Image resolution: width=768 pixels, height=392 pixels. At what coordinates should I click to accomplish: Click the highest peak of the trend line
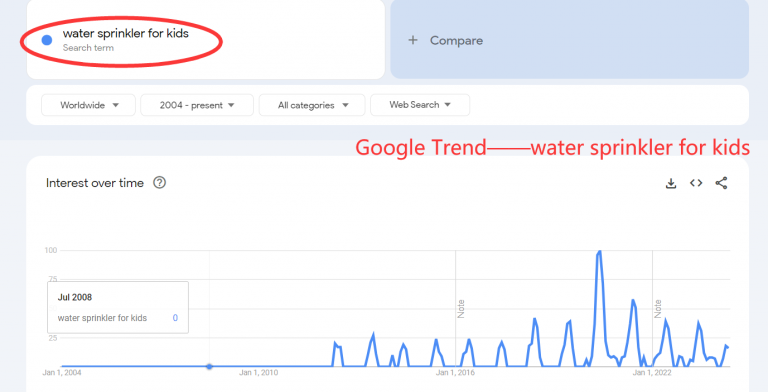[x=600, y=252]
